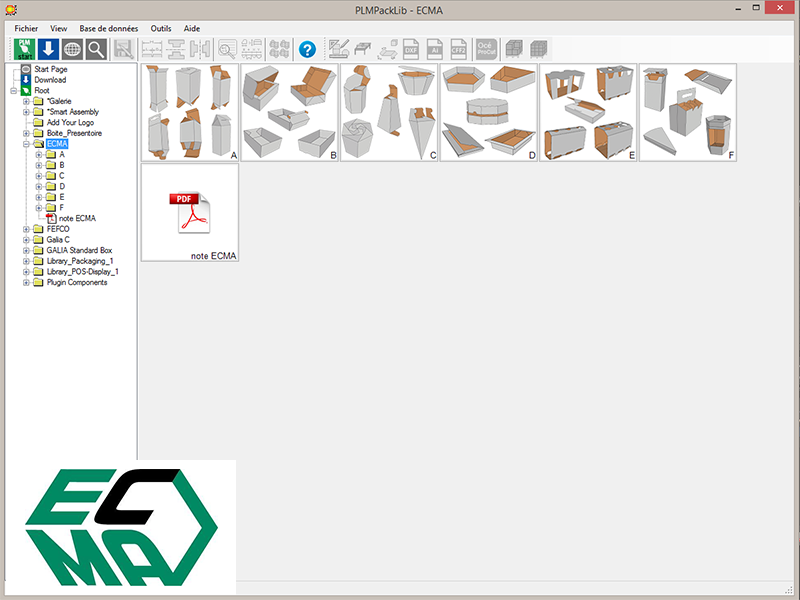Select the F subfolder in tree
800x600 pixels.
62,208
